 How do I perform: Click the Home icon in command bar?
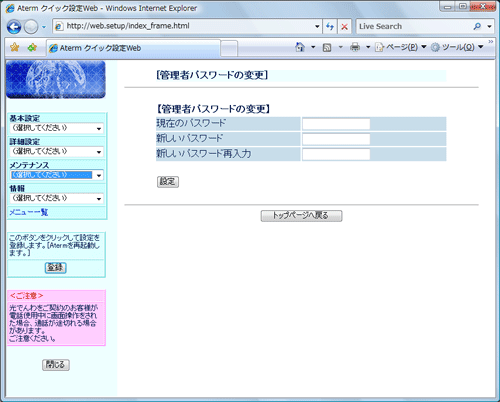300,47
